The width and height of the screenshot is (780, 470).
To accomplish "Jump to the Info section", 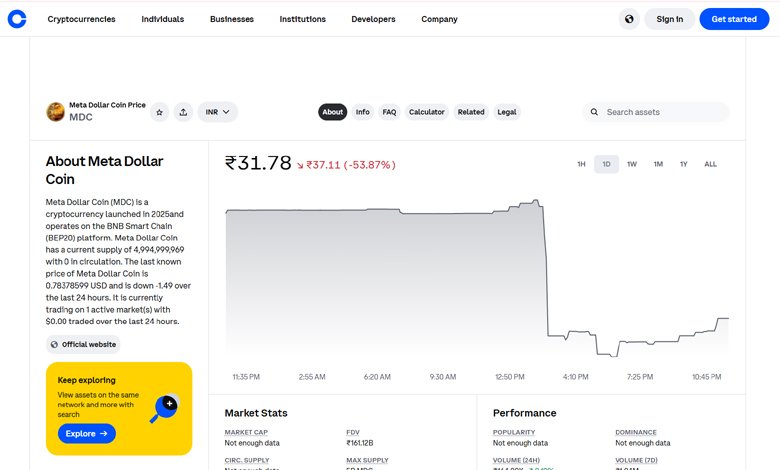I will click(363, 112).
